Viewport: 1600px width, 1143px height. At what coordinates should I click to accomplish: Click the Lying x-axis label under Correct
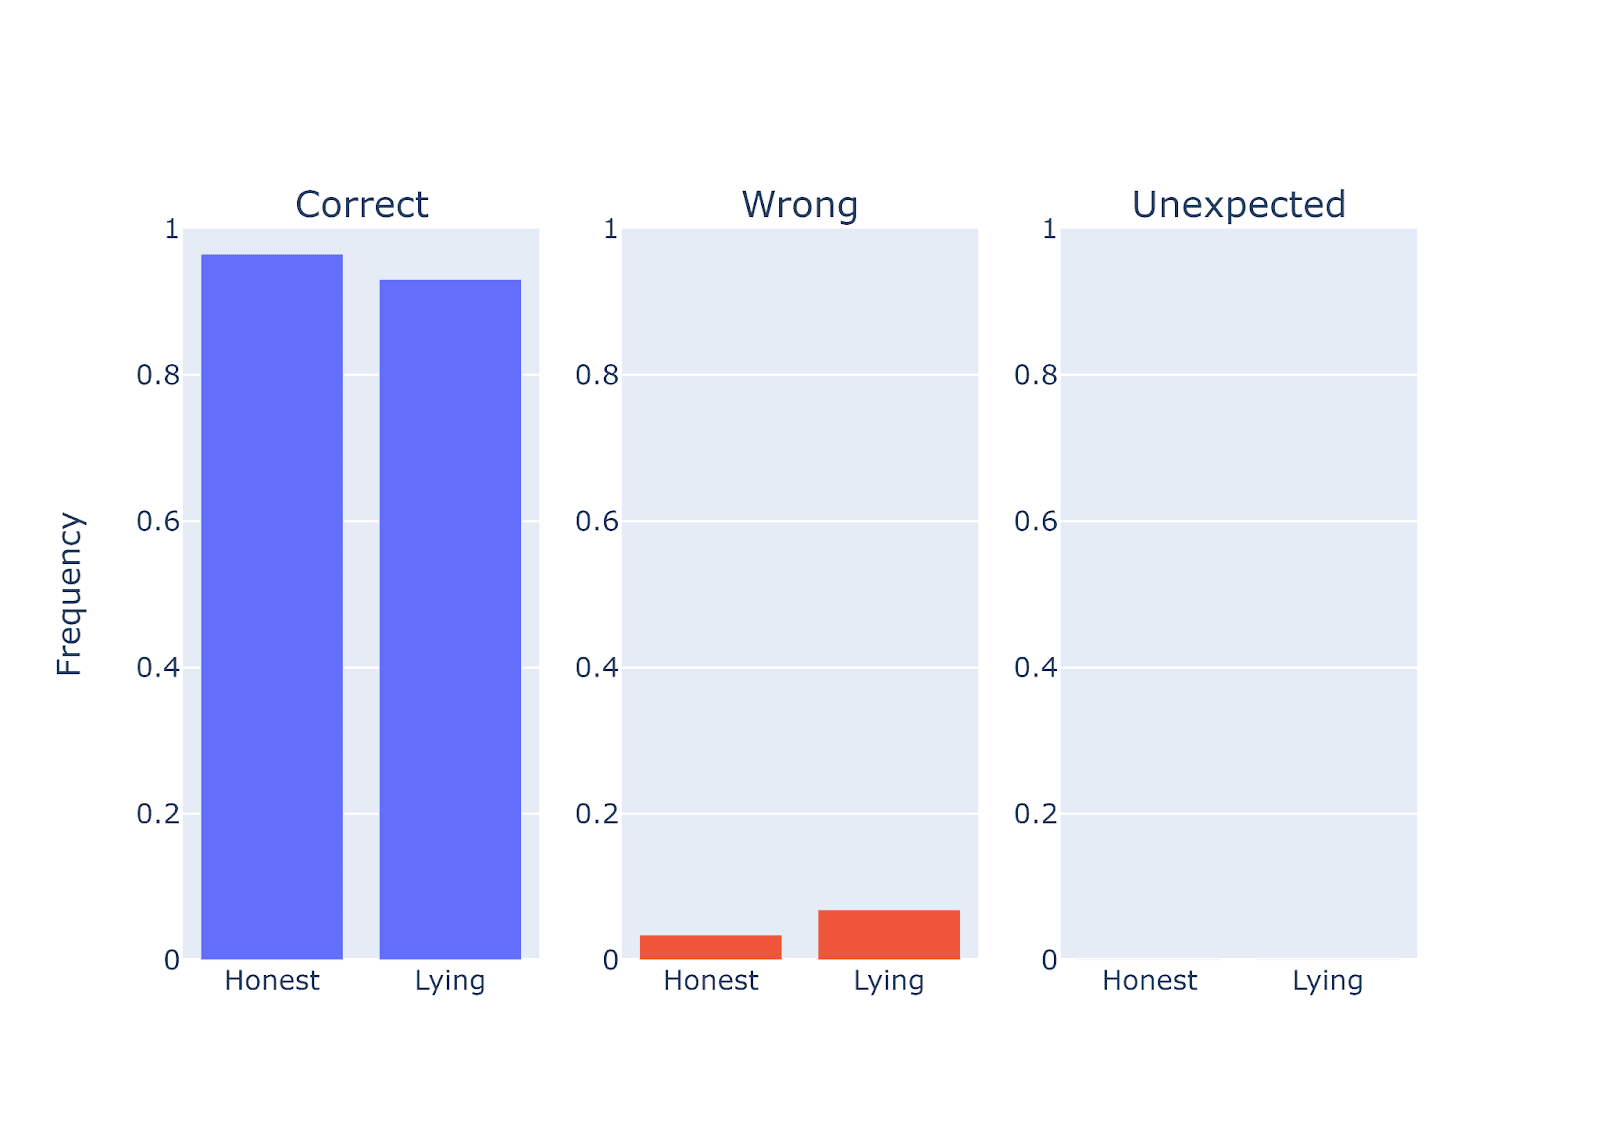[x=450, y=981]
